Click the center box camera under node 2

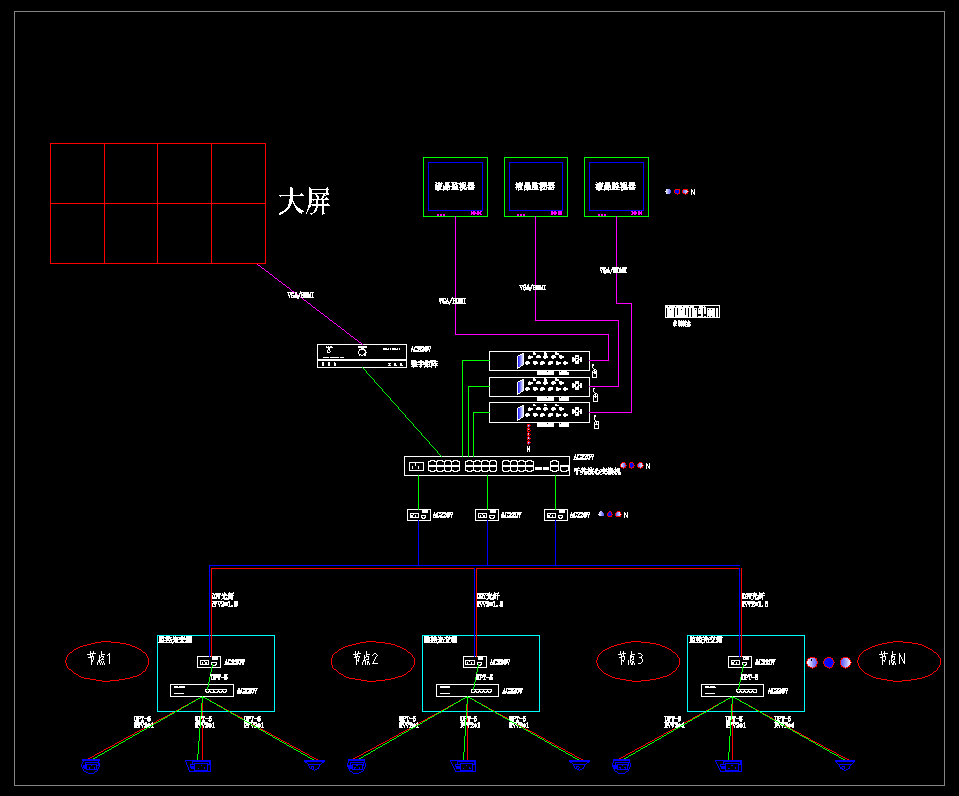pyautogui.click(x=463, y=766)
